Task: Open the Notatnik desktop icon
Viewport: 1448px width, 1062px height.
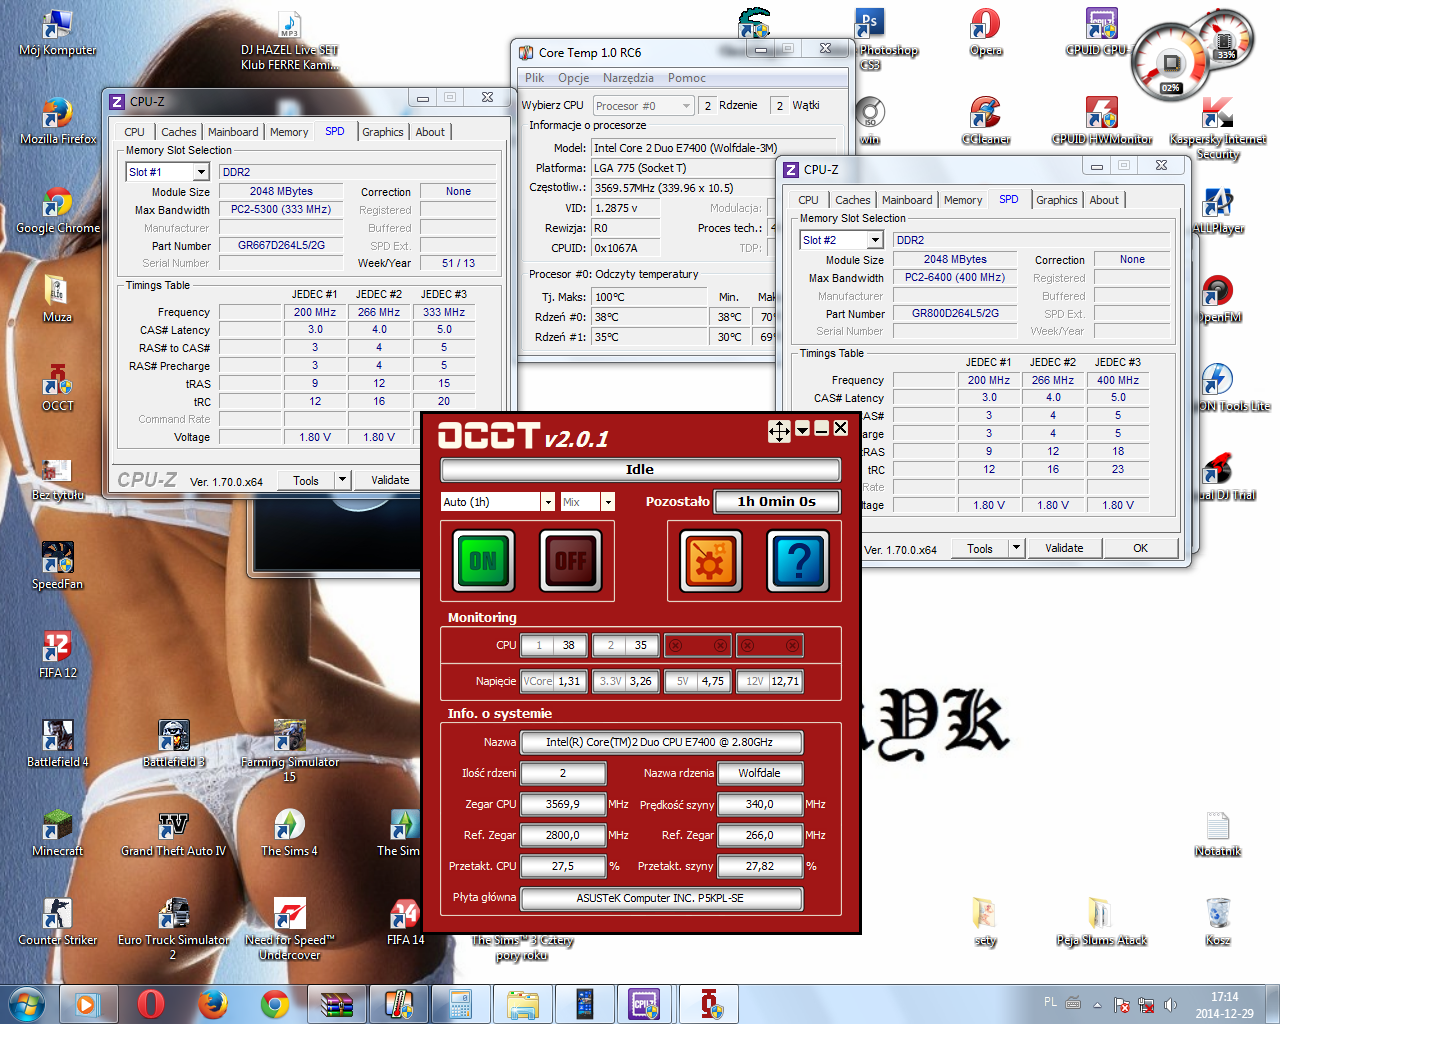Action: tap(1218, 833)
